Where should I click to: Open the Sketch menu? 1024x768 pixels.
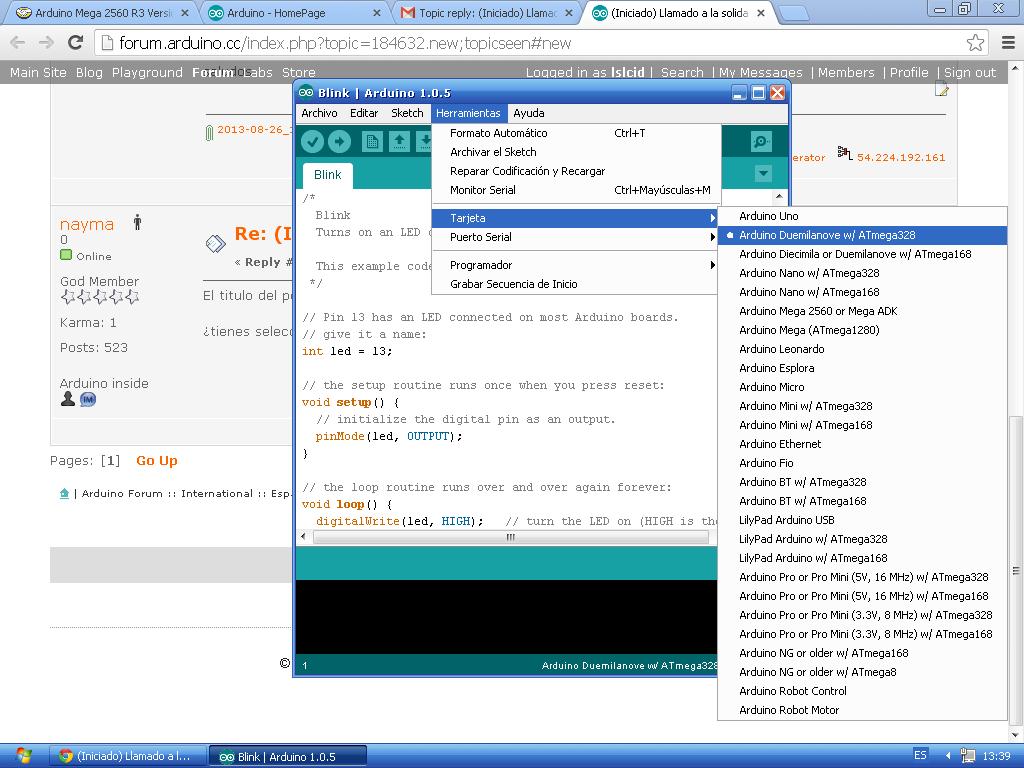point(407,113)
